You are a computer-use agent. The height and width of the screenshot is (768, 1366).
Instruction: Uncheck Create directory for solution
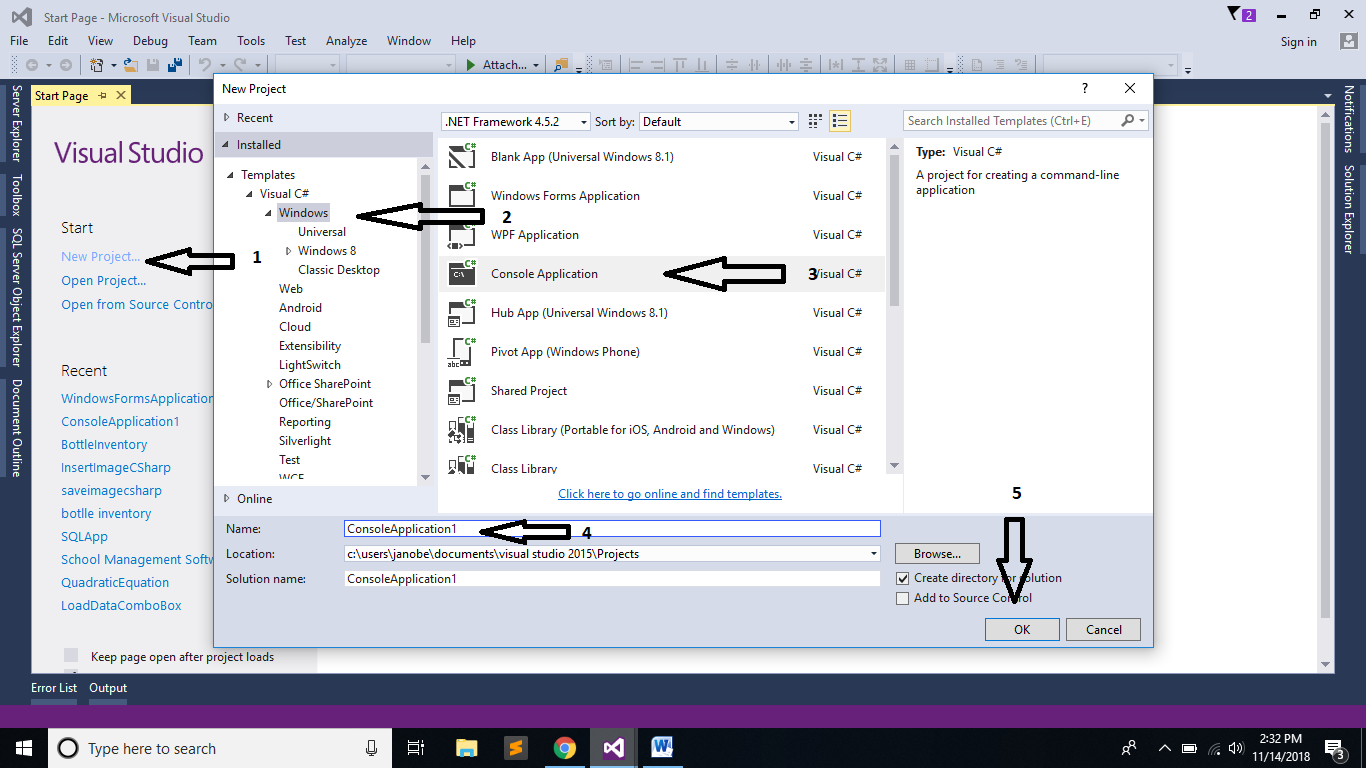[903, 578]
